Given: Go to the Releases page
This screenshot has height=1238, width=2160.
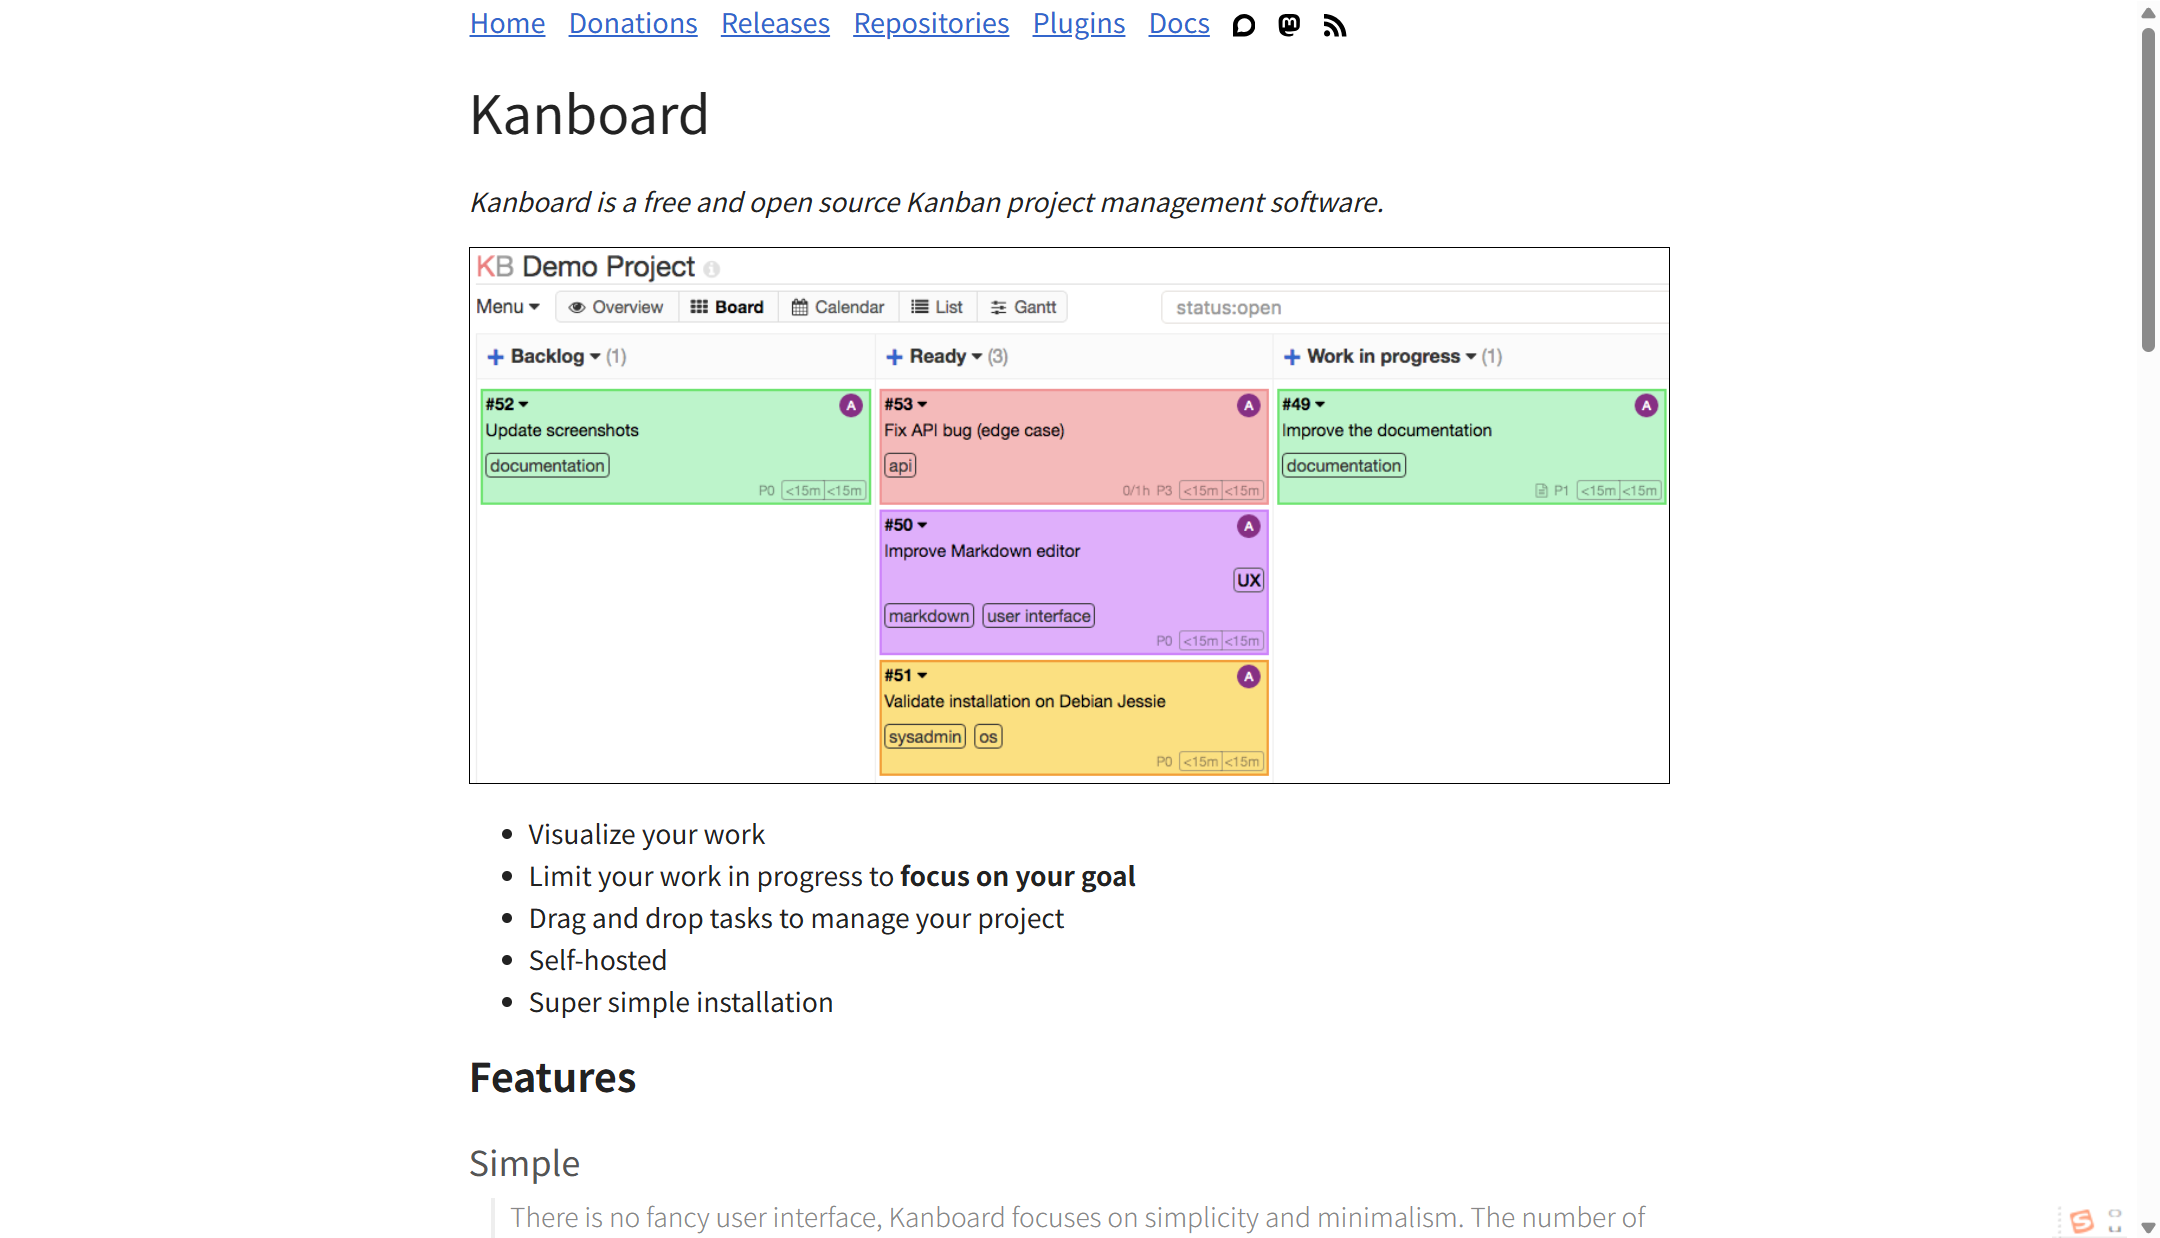Looking at the screenshot, I should click(x=775, y=23).
